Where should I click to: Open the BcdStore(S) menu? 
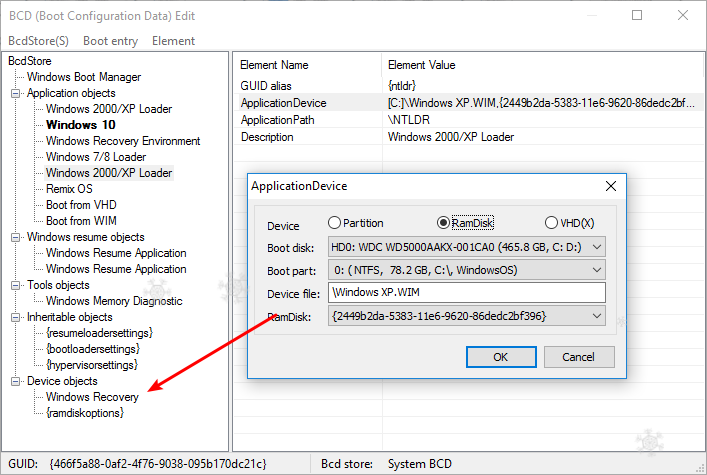tap(38, 41)
